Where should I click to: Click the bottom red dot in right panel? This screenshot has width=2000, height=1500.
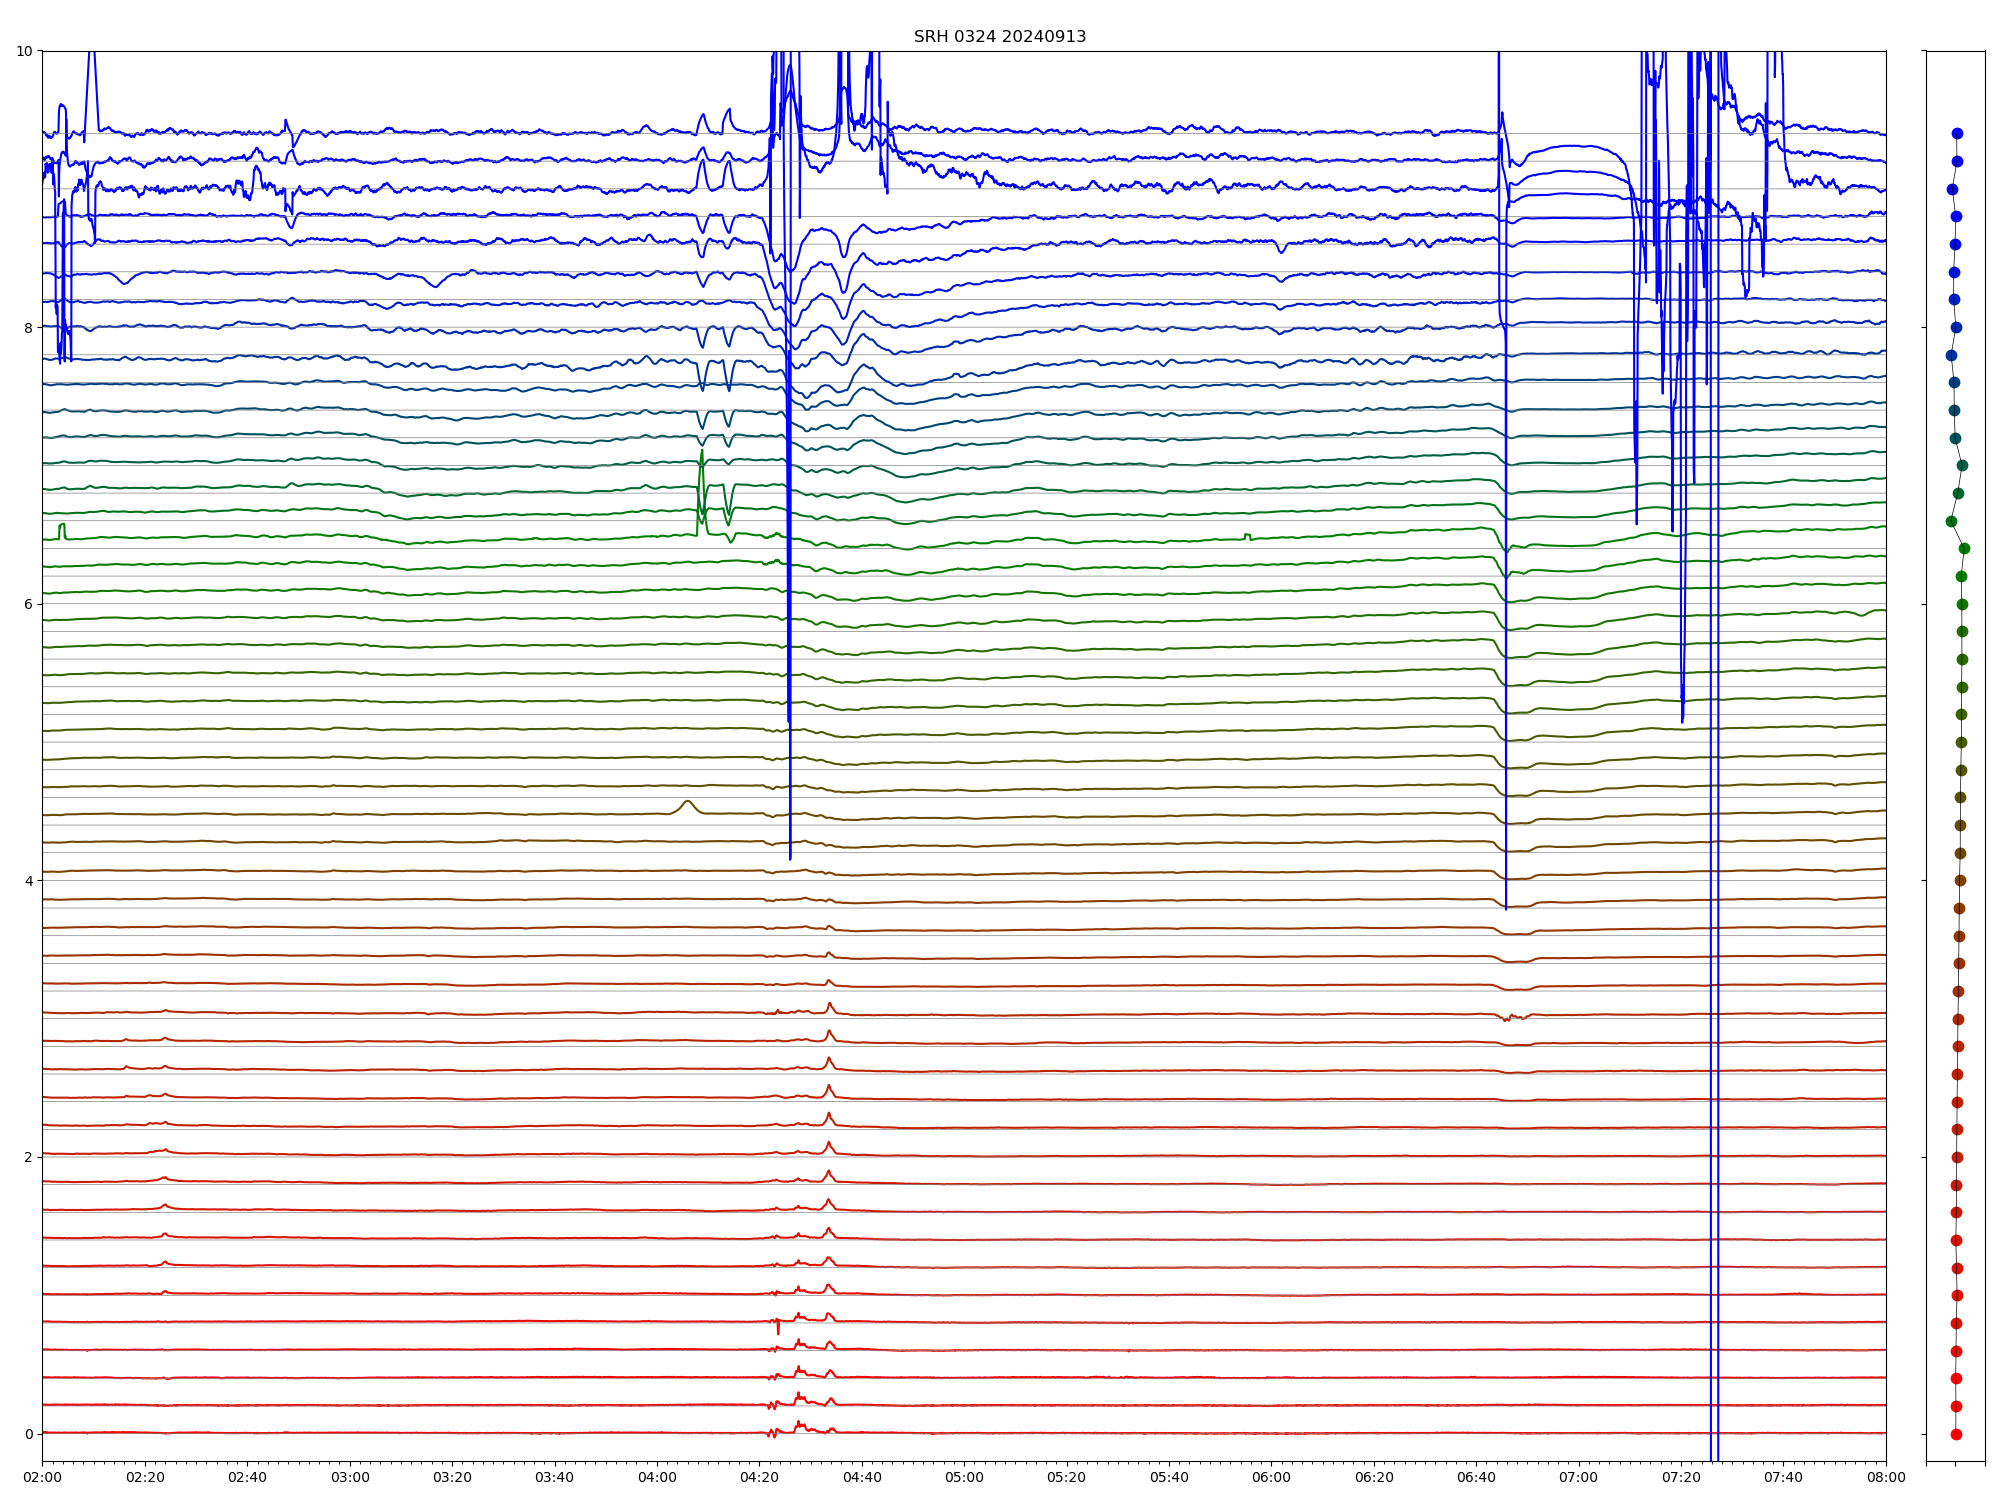[1956, 1434]
